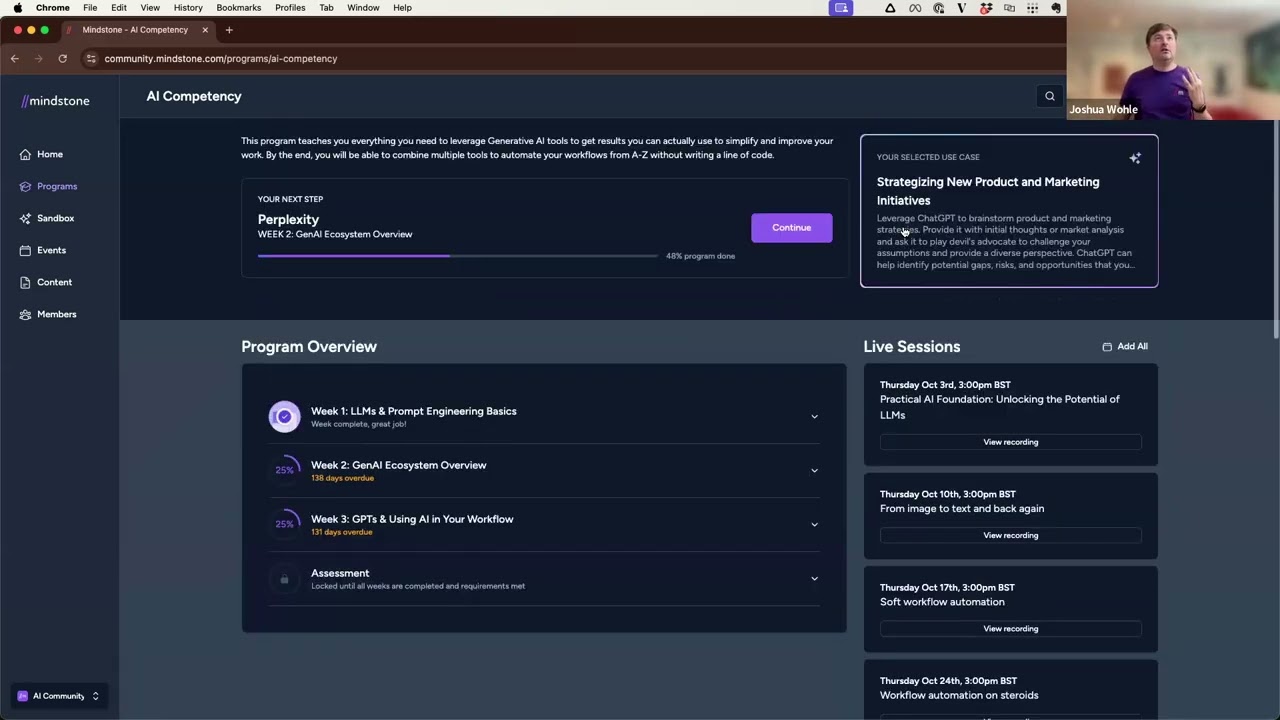
Task: Click the 48% program done label
Action: [700, 256]
